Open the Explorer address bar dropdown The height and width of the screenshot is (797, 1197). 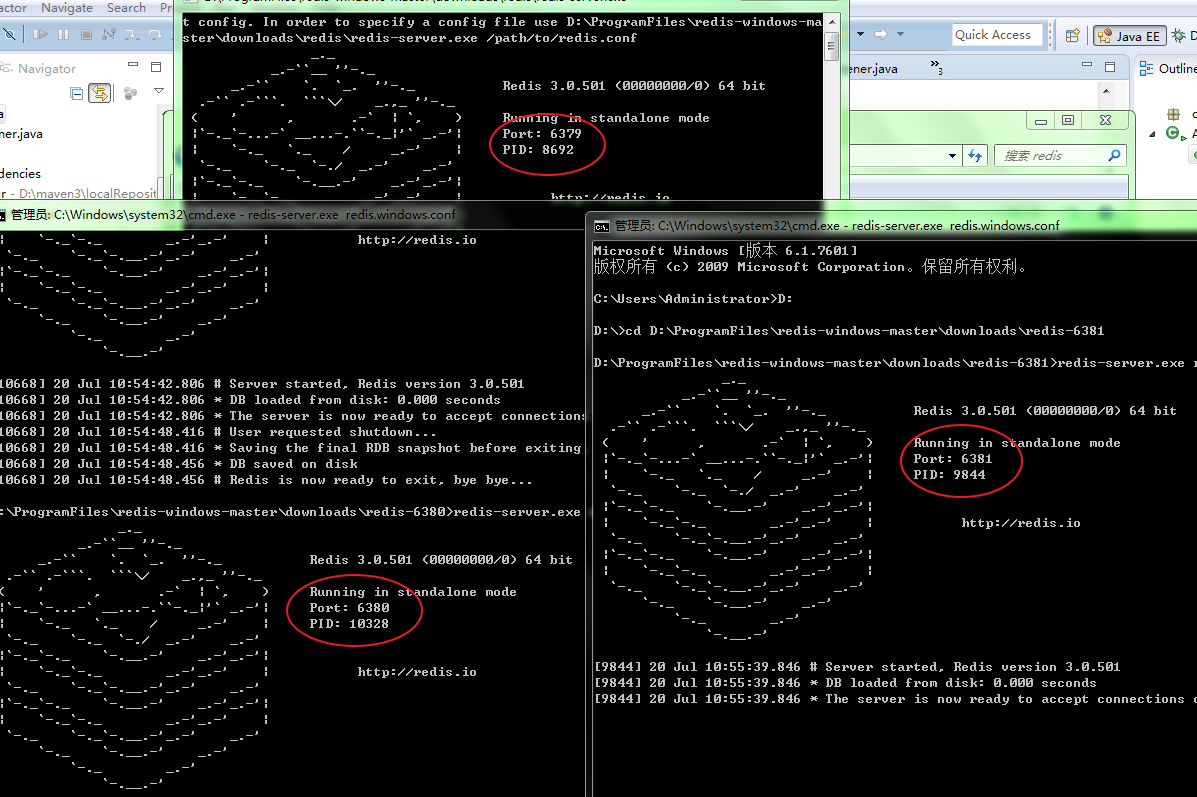(953, 156)
